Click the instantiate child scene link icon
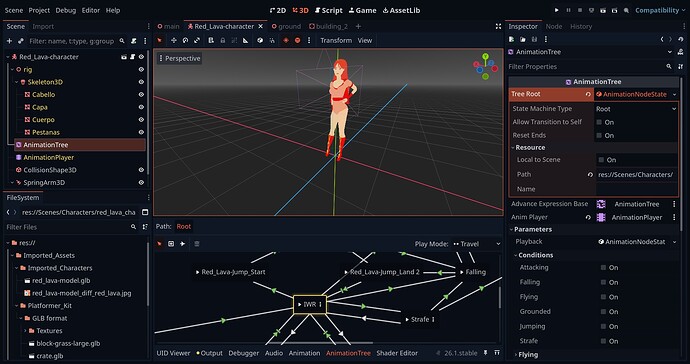 pos(21,41)
